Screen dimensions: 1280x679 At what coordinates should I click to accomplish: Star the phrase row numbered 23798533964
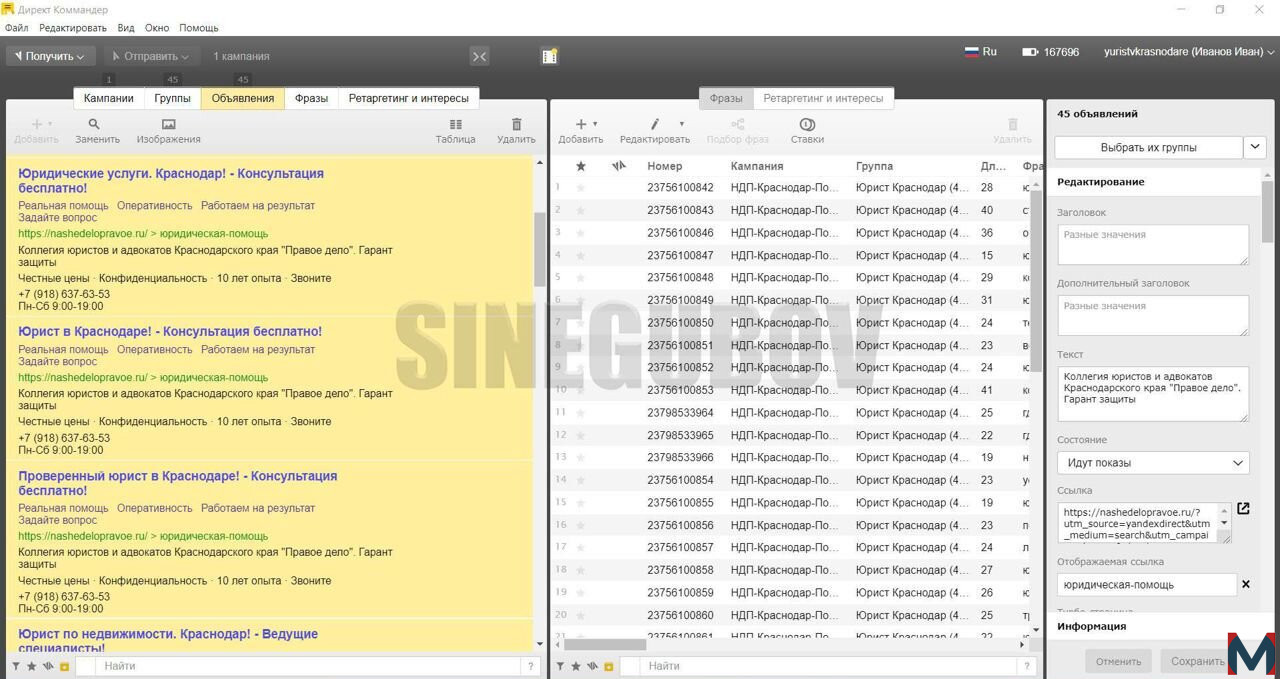coord(580,413)
